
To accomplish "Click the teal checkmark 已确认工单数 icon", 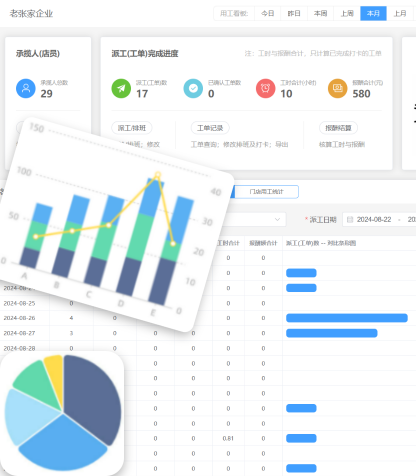I will (193, 88).
